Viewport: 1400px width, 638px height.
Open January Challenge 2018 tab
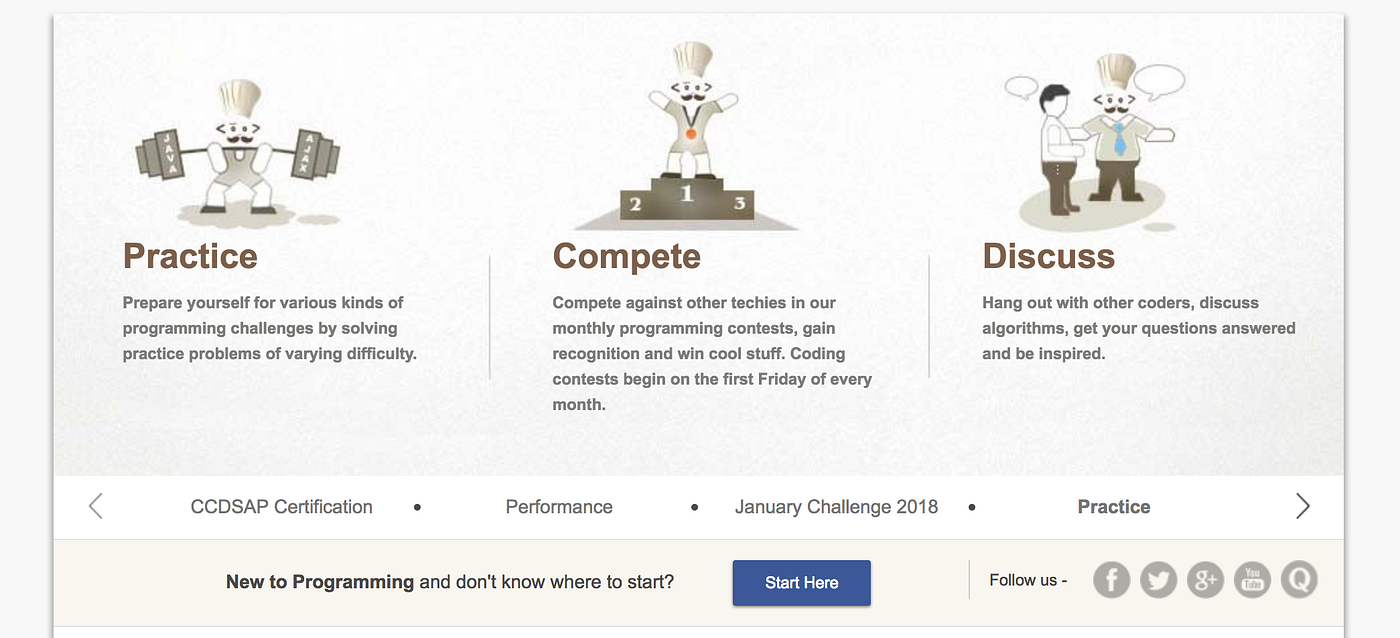836,507
